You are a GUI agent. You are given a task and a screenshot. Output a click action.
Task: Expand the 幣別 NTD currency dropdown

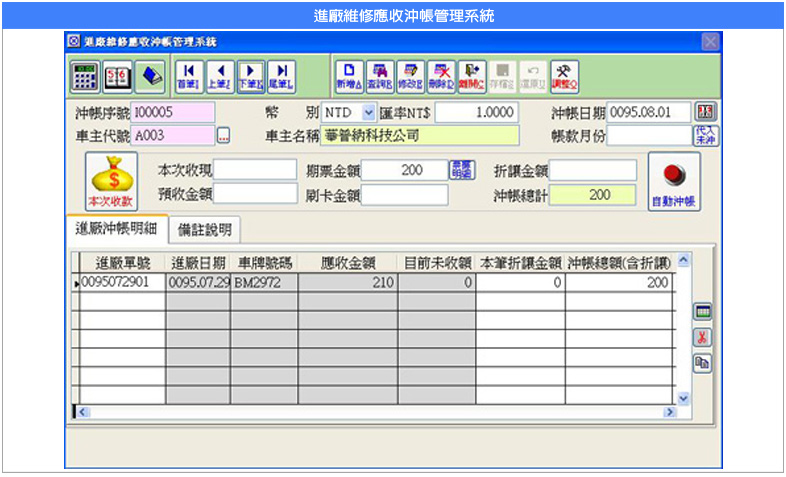click(x=368, y=113)
